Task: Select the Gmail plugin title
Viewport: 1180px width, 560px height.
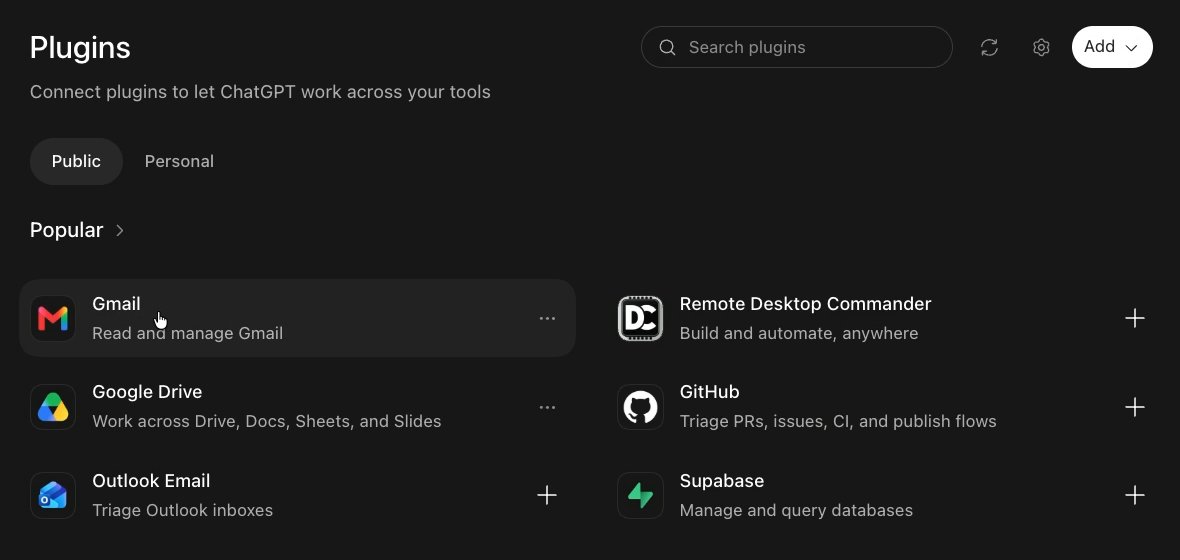Action: click(116, 304)
